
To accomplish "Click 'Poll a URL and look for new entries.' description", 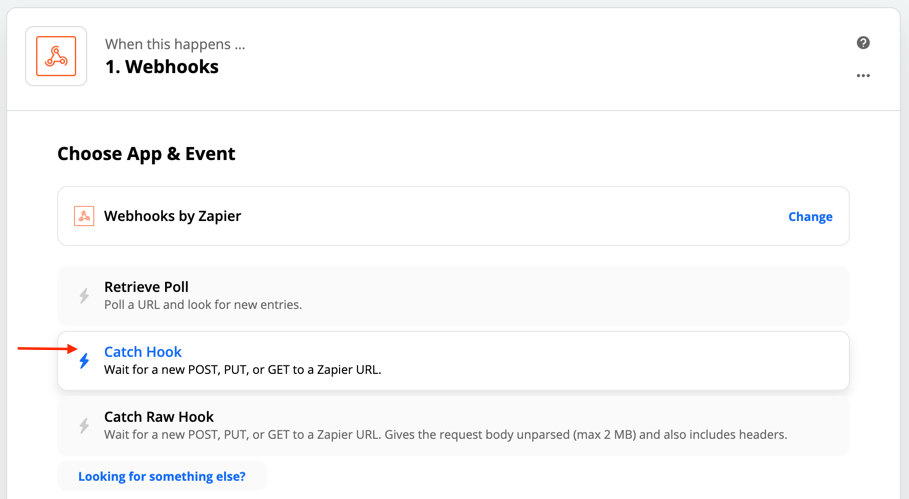I will [203, 305].
